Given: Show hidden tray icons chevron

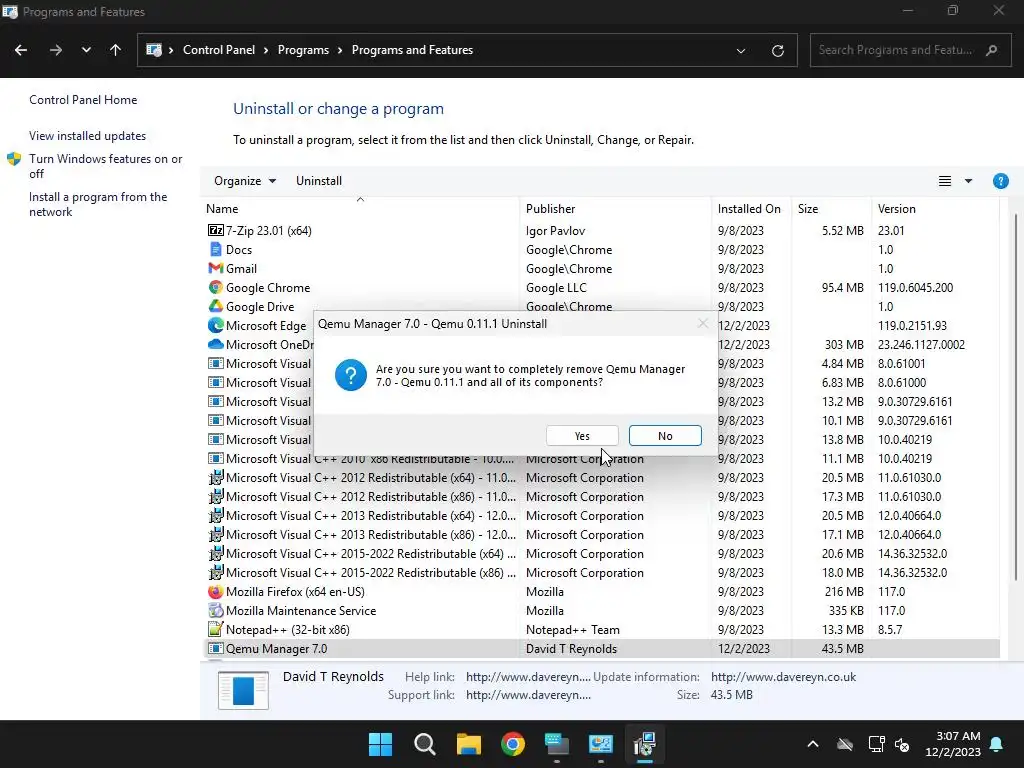Looking at the screenshot, I should click(x=812, y=744).
